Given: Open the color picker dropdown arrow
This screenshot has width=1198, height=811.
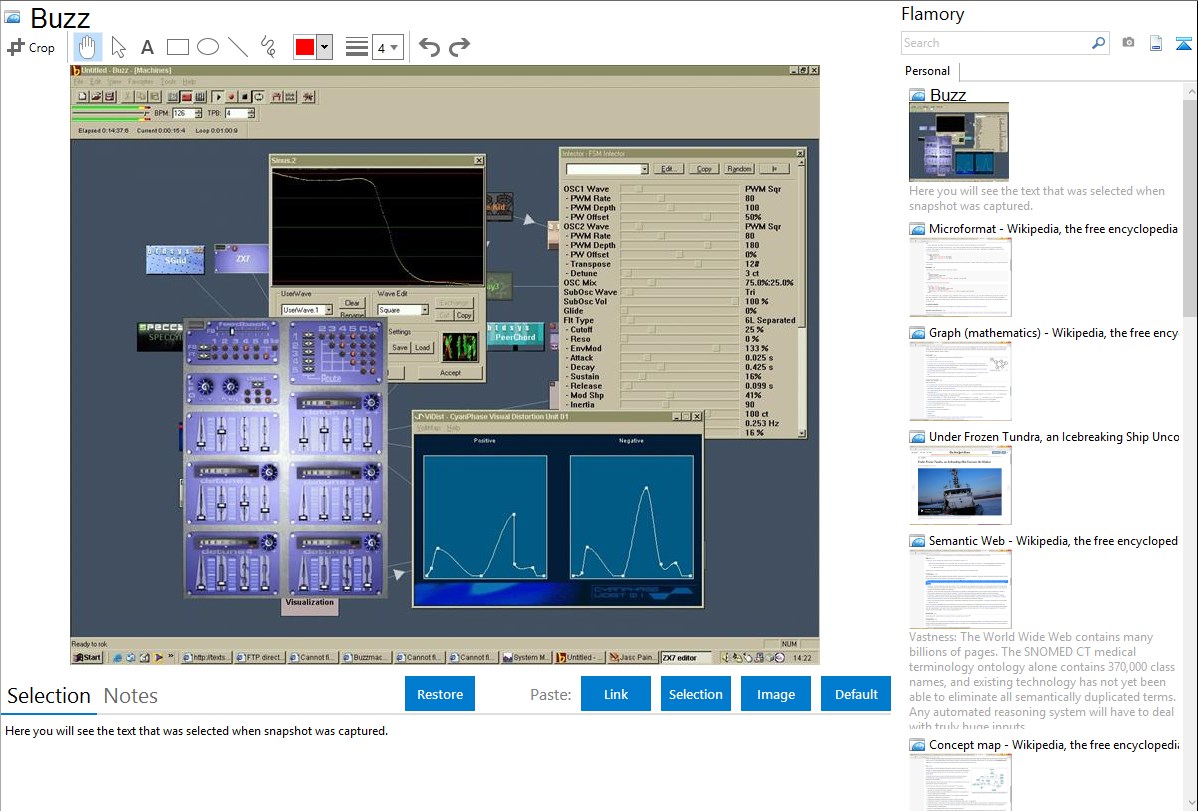Looking at the screenshot, I should (324, 47).
